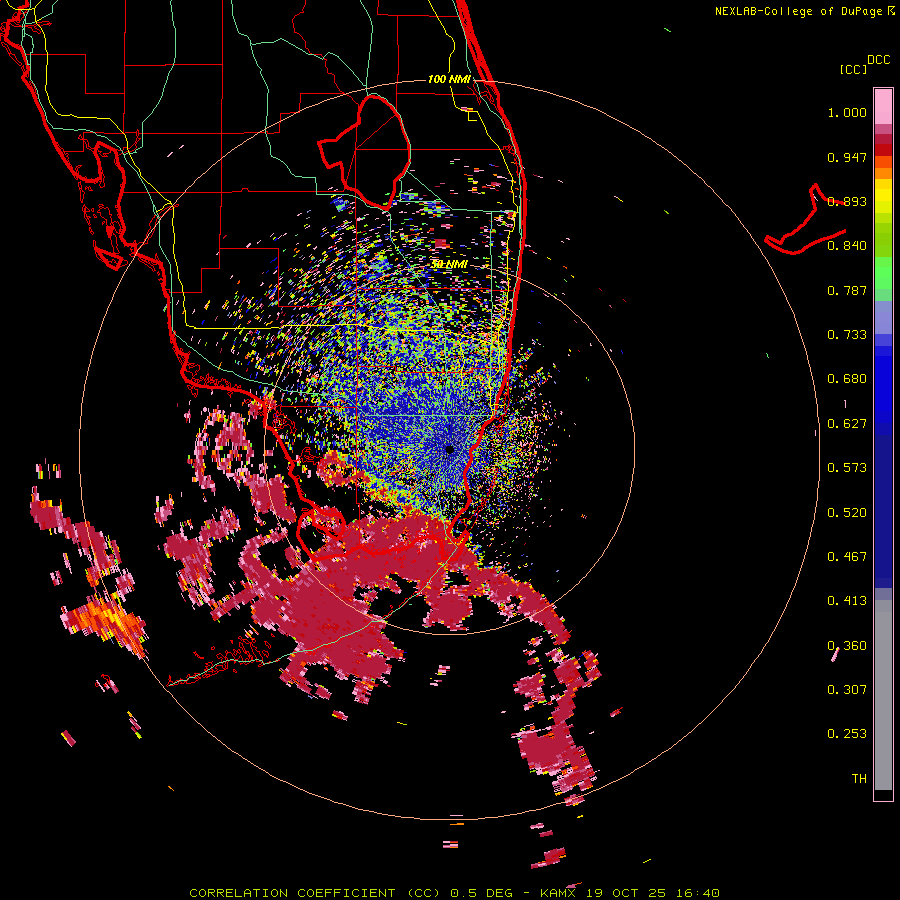Click the DCC product code label
This screenshot has width=900, height=900.
point(879,60)
